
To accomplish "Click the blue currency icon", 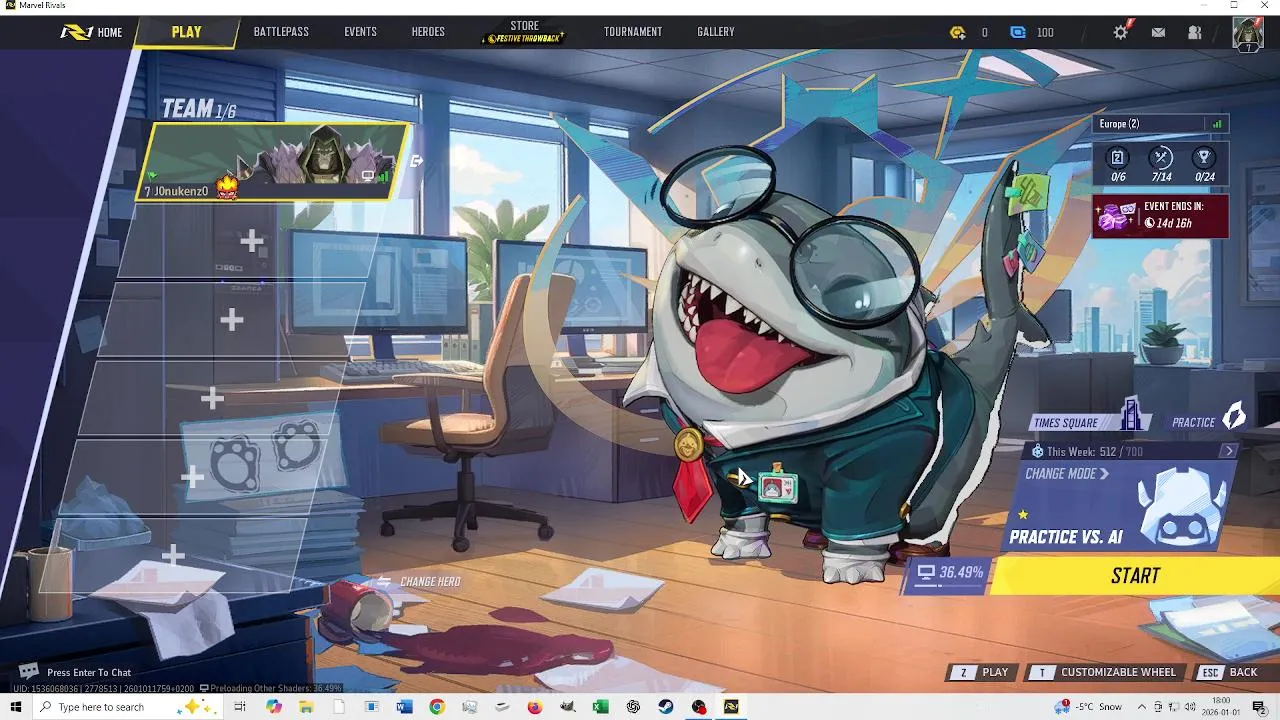I will pyautogui.click(x=1018, y=32).
